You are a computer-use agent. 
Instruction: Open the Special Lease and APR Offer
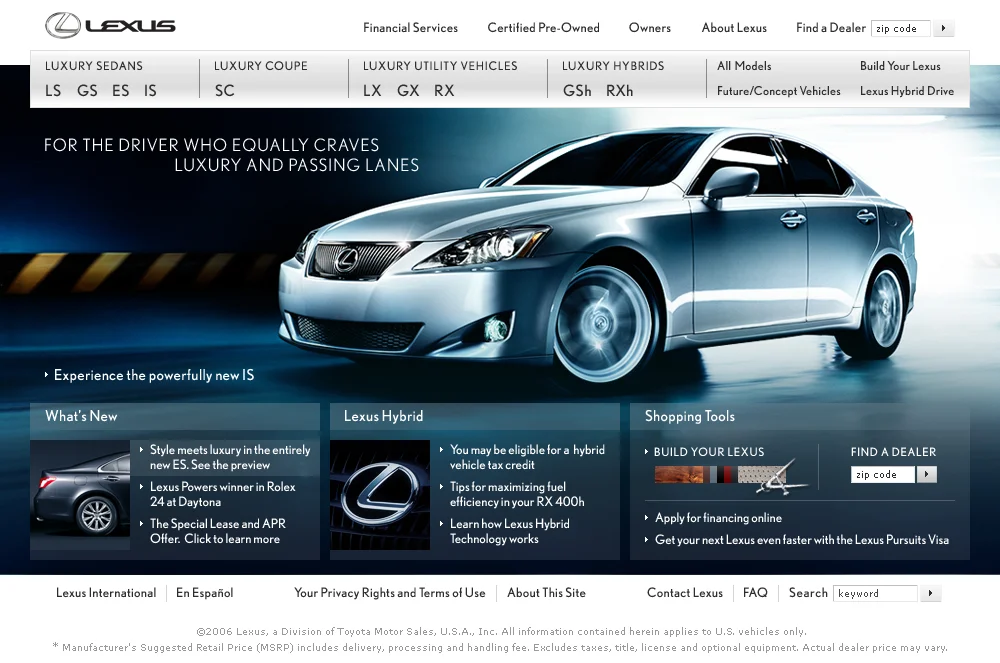tap(217, 531)
